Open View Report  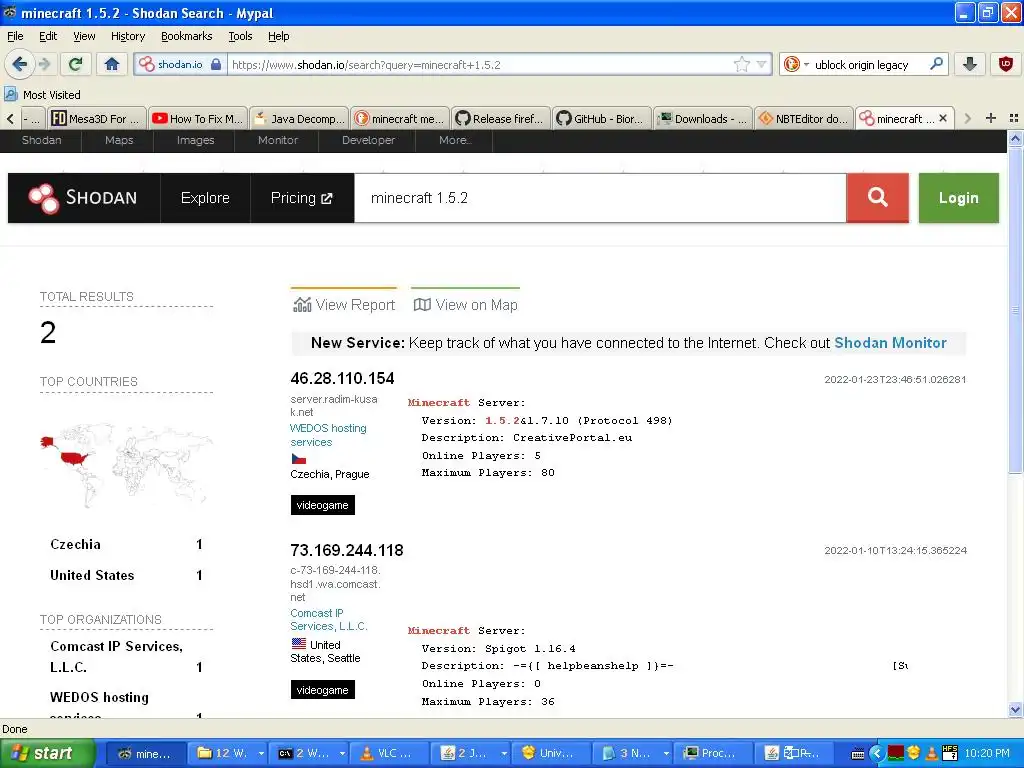(344, 304)
